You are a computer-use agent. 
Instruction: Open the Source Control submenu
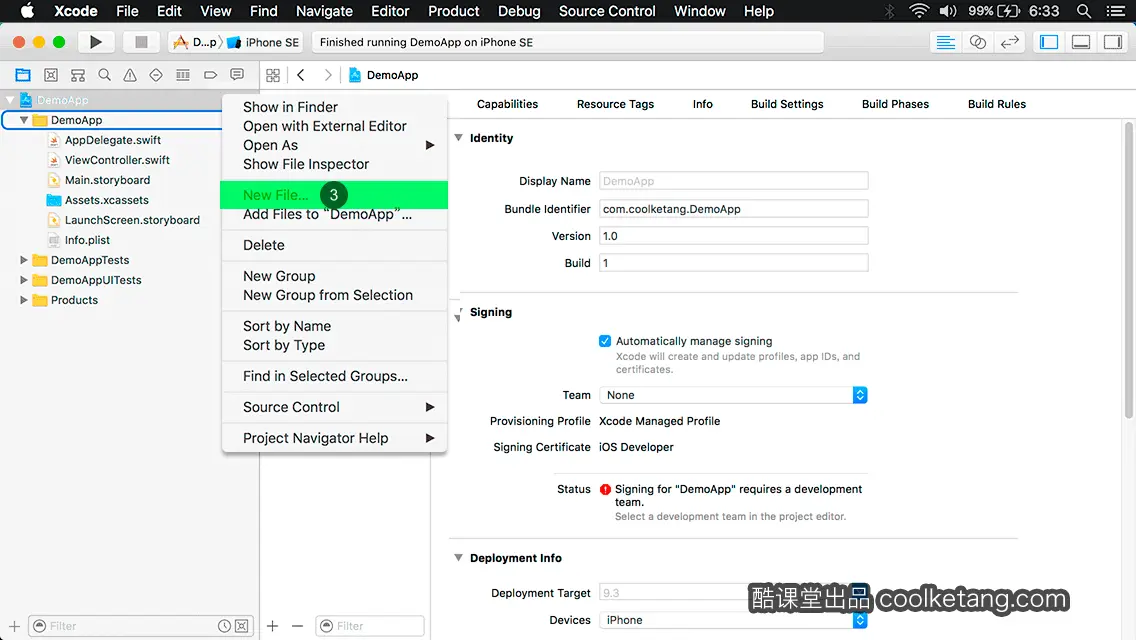(x=334, y=407)
